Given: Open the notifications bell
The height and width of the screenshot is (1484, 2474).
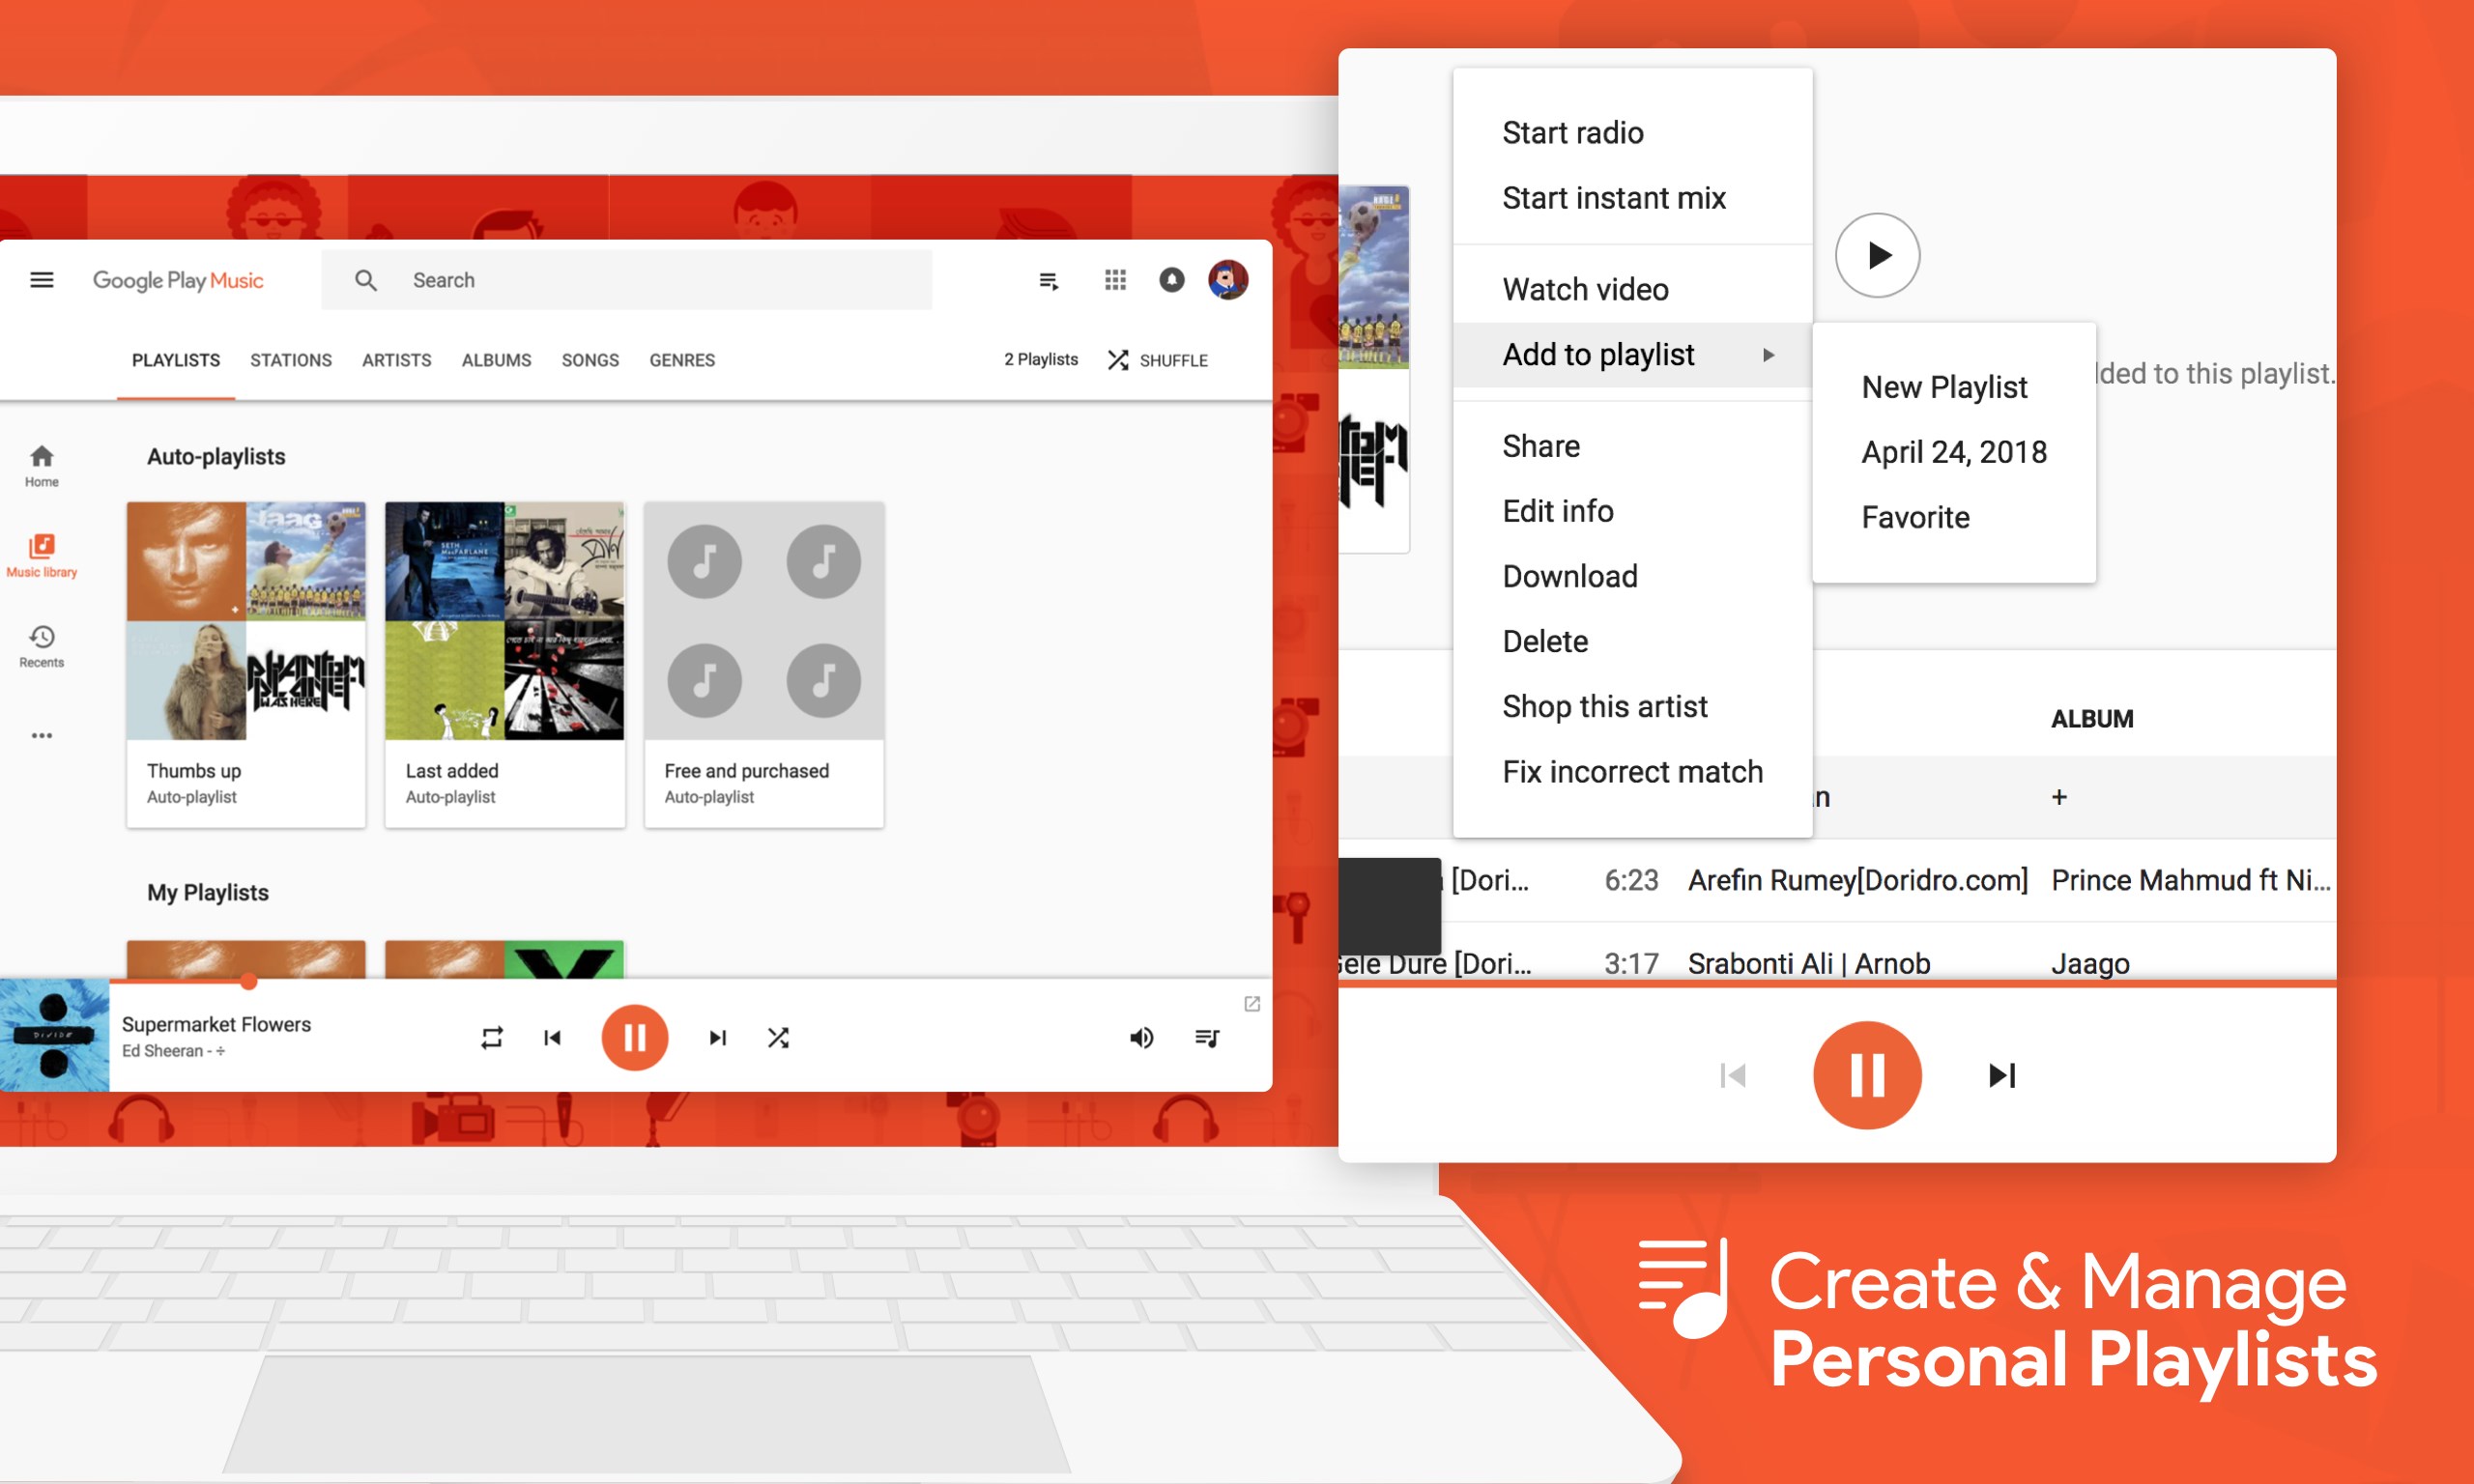Looking at the screenshot, I should pos(1171,280).
